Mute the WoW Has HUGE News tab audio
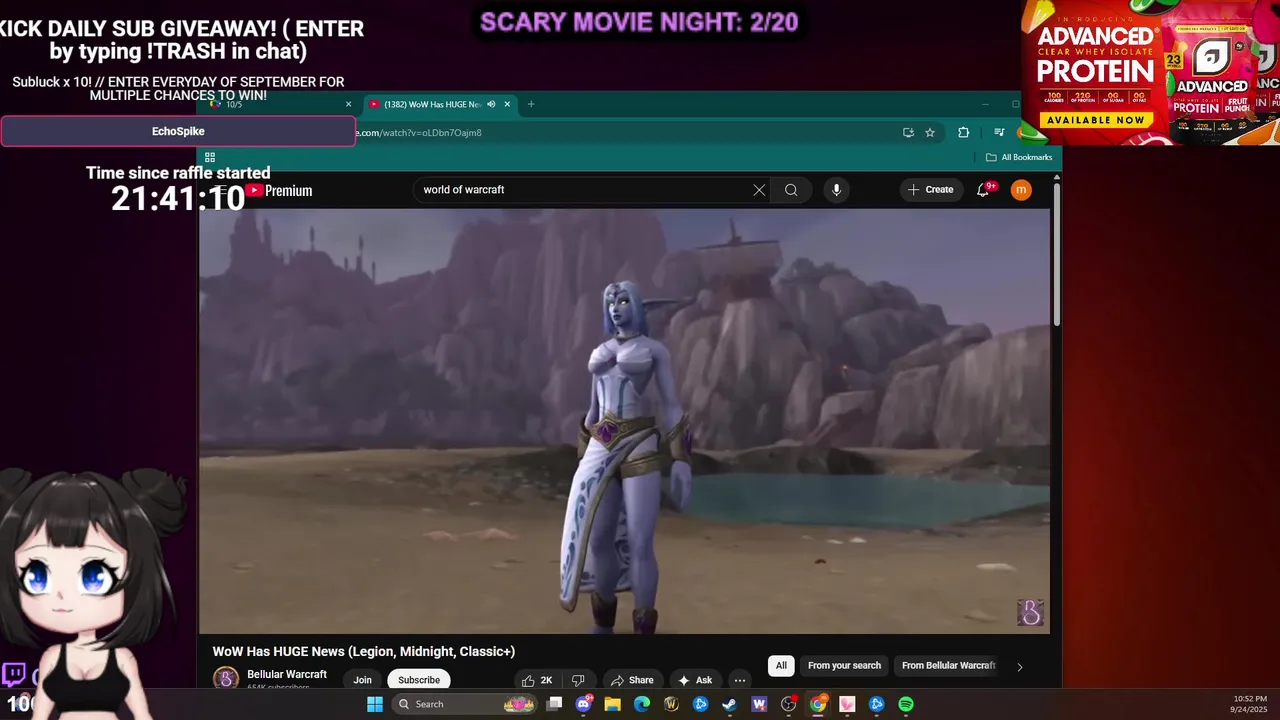The image size is (1280, 720). [491, 104]
